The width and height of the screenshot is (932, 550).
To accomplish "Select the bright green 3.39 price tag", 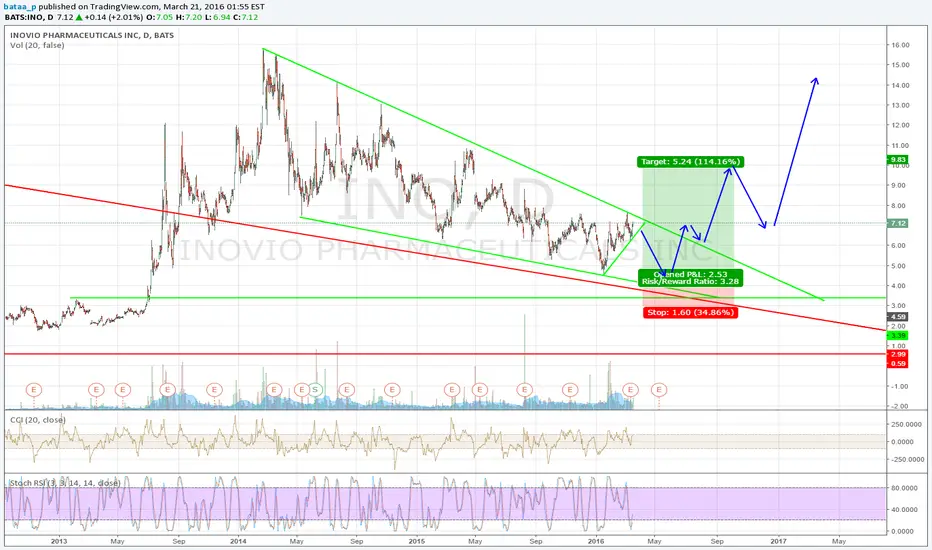I will coord(898,336).
